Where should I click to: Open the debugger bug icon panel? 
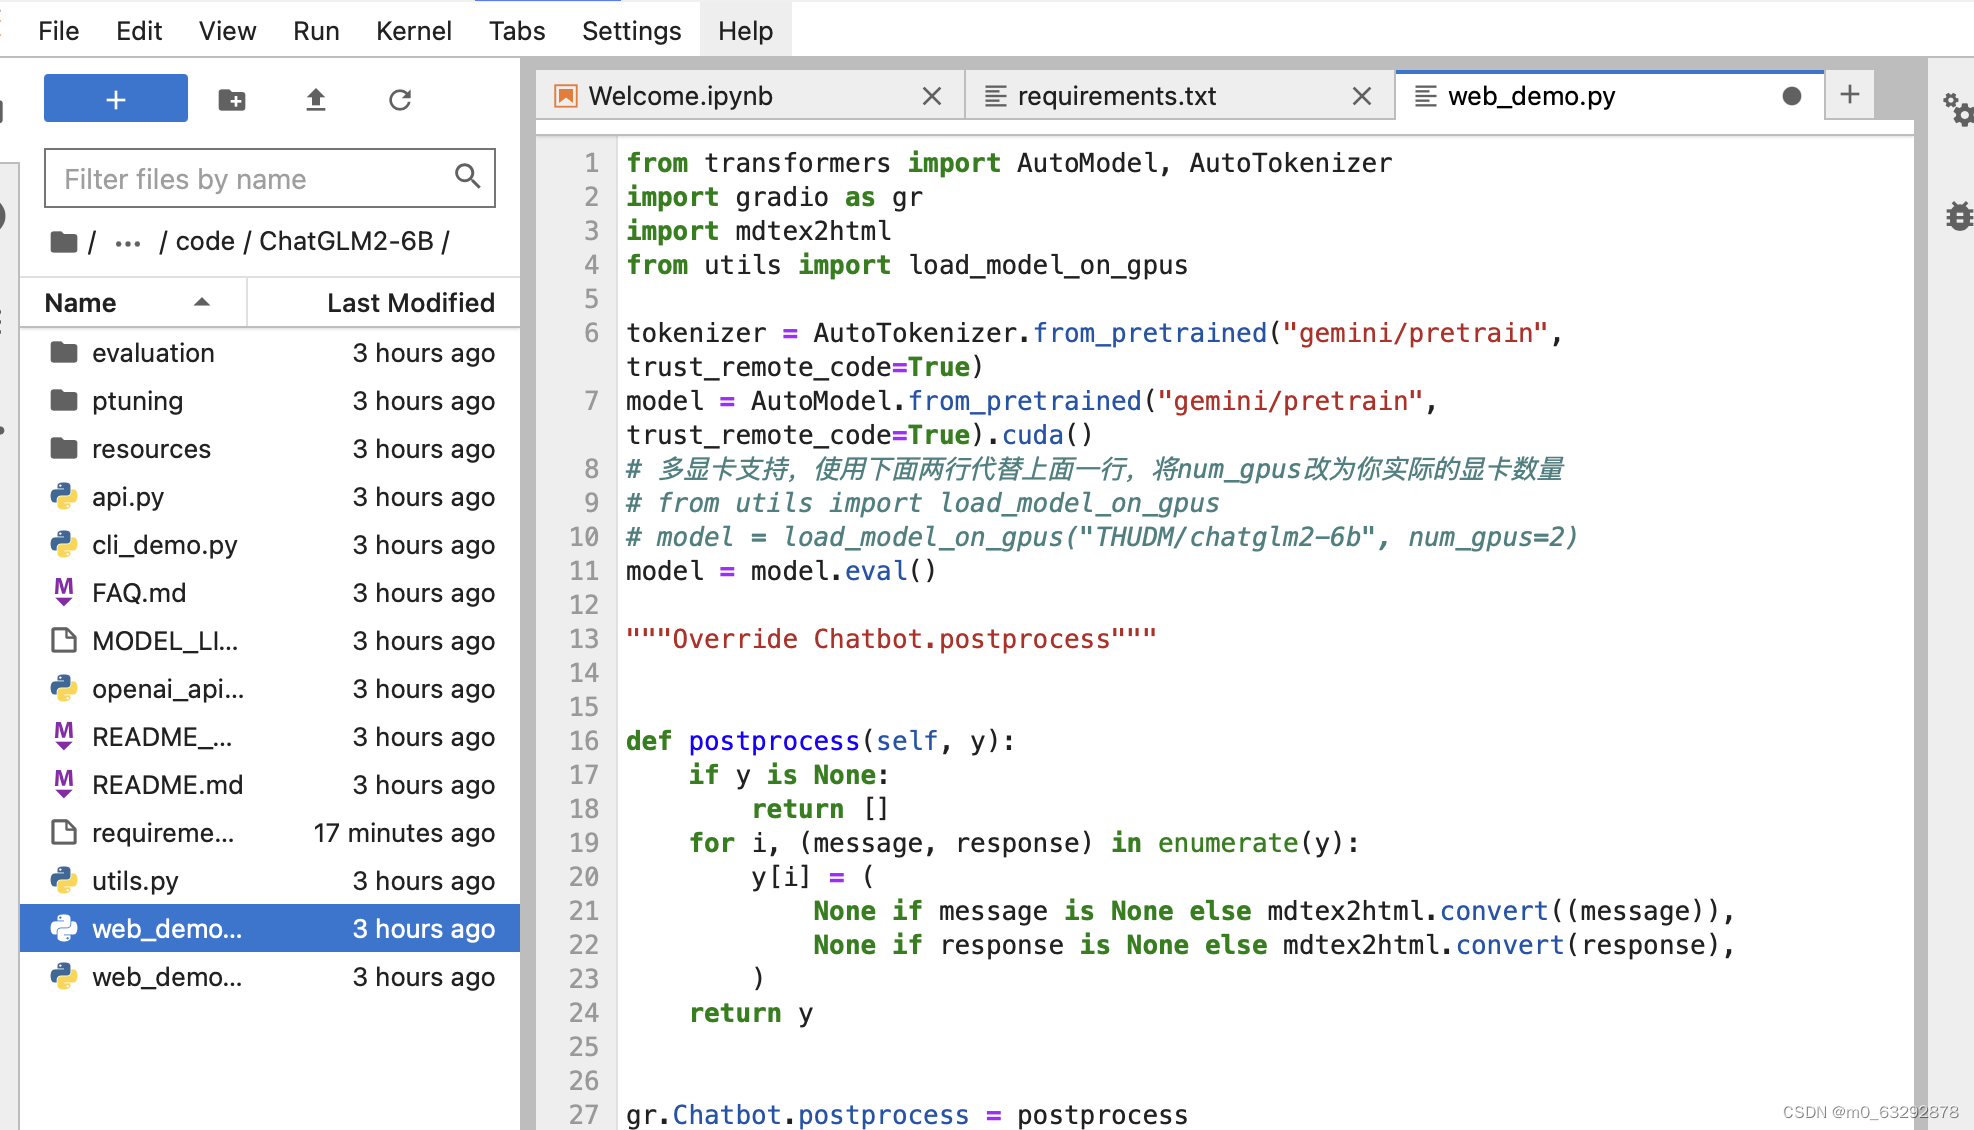(x=1959, y=215)
